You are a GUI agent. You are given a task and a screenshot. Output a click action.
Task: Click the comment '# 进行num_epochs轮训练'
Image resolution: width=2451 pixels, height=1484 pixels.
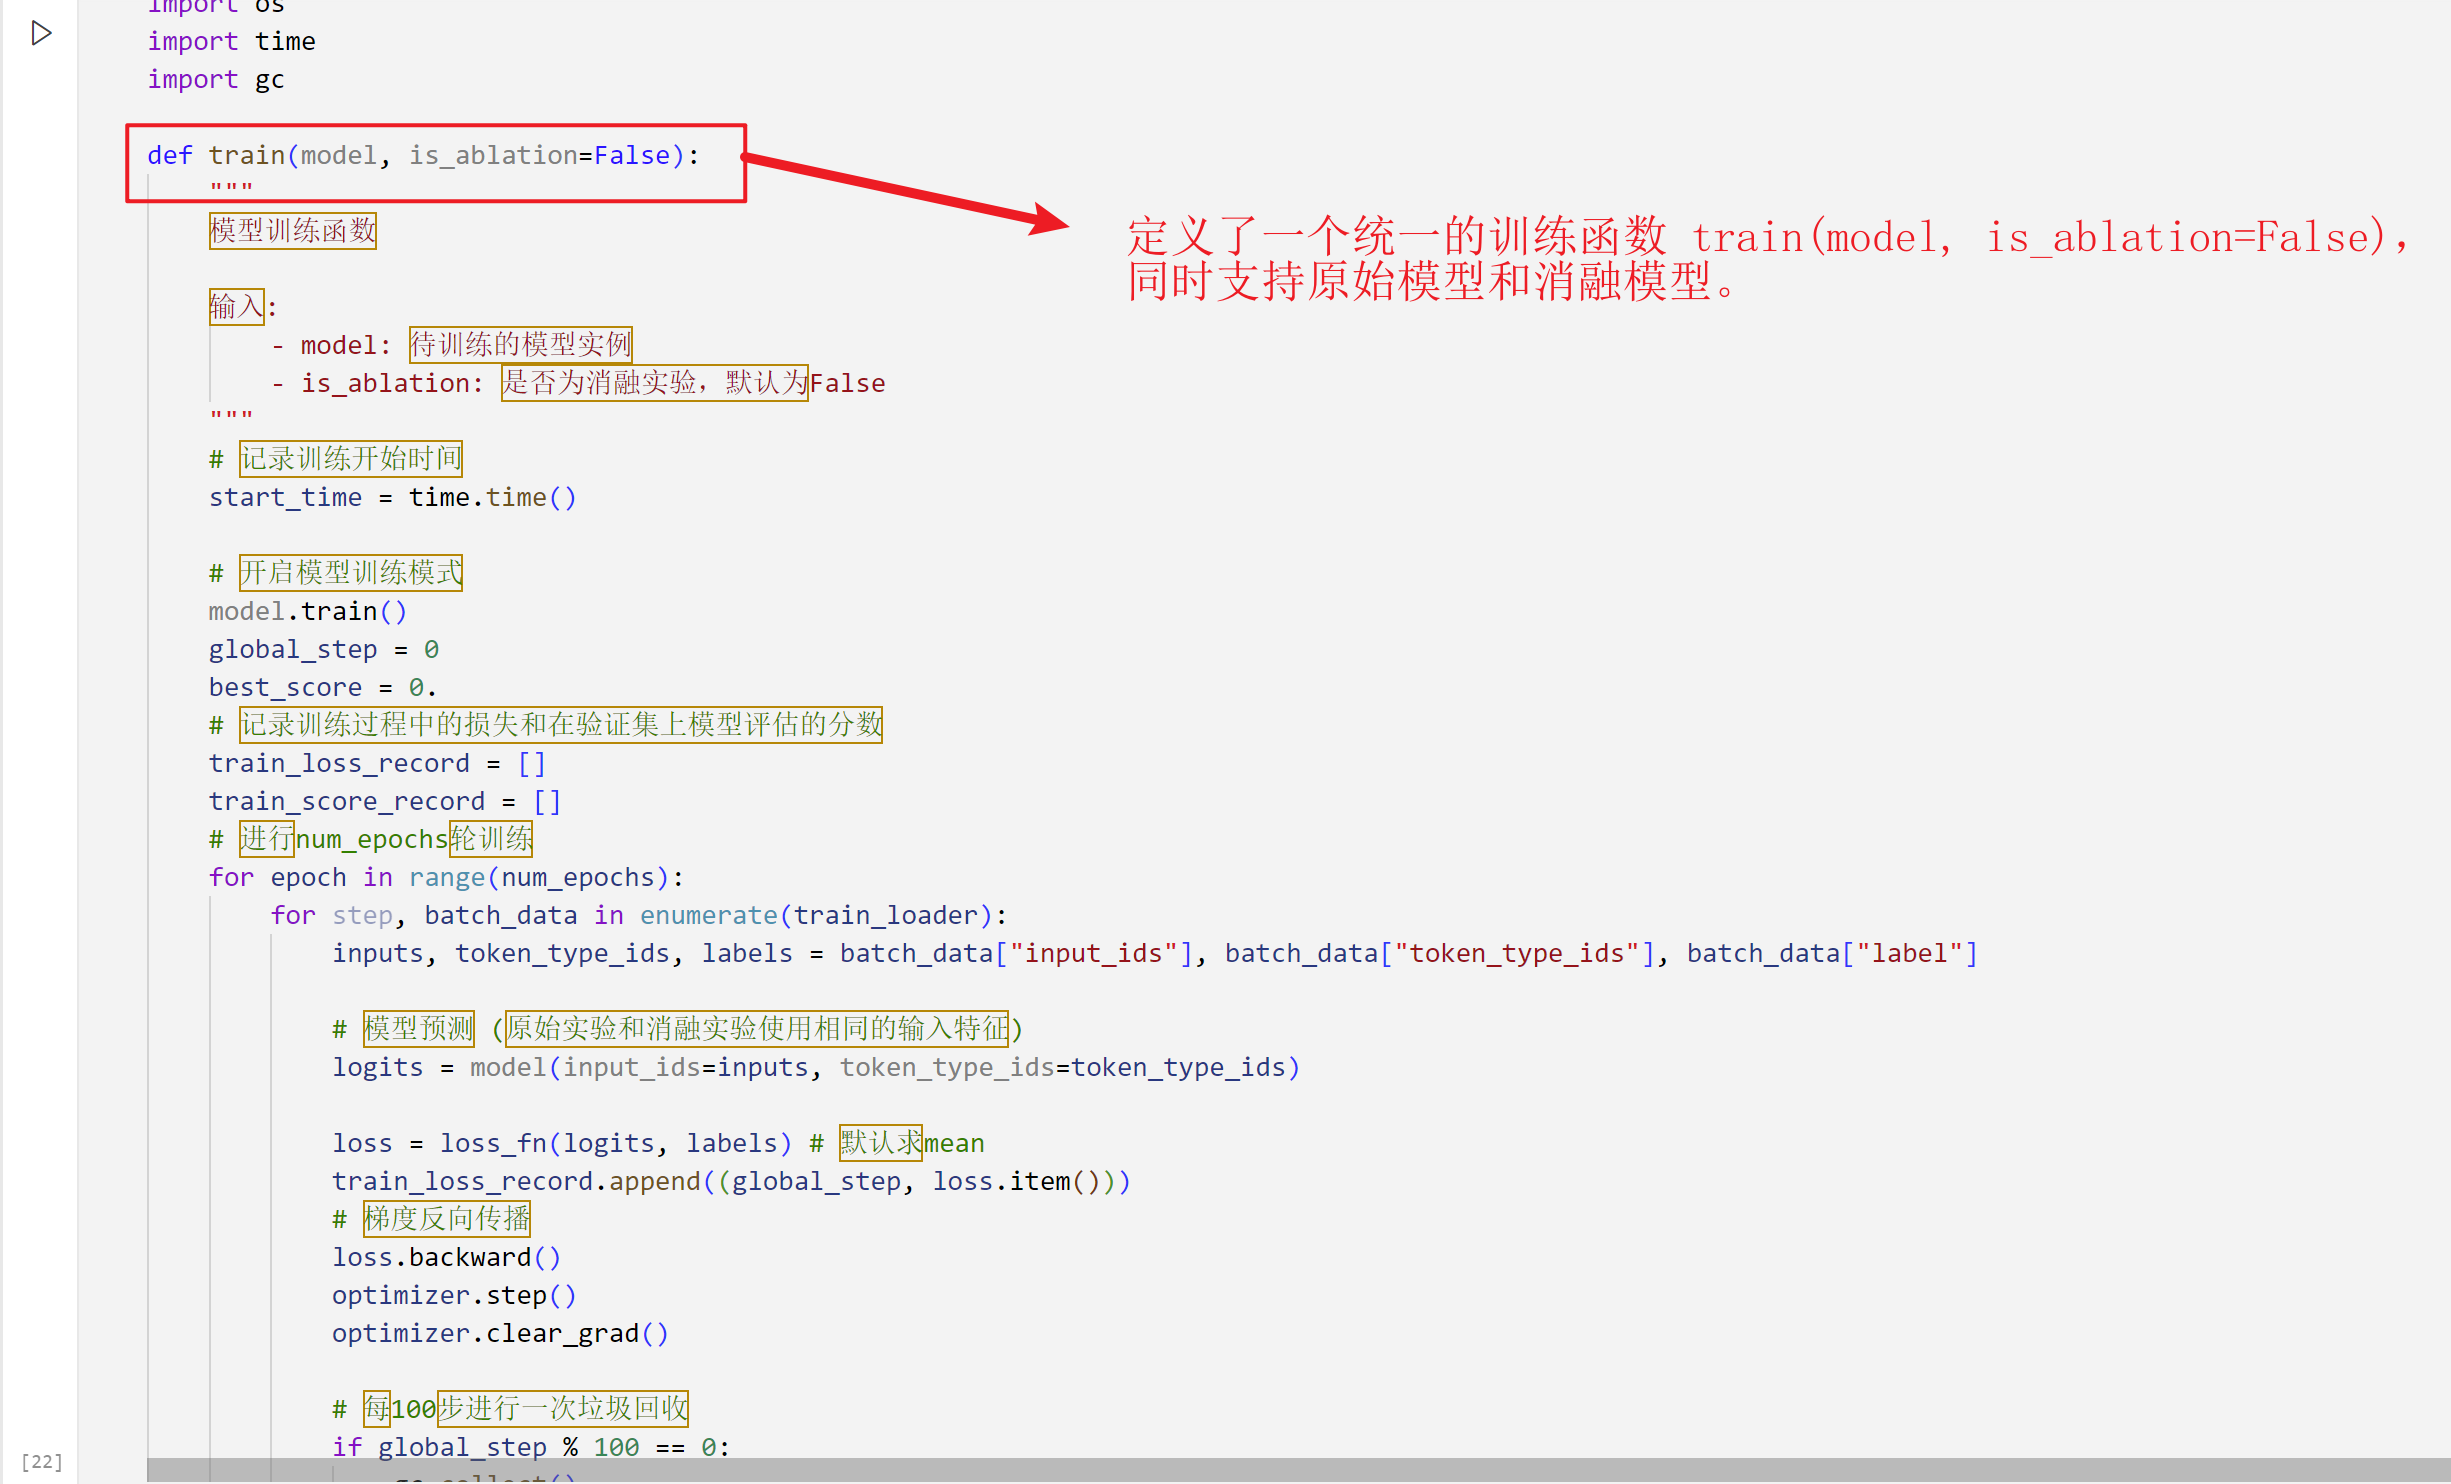[x=371, y=839]
